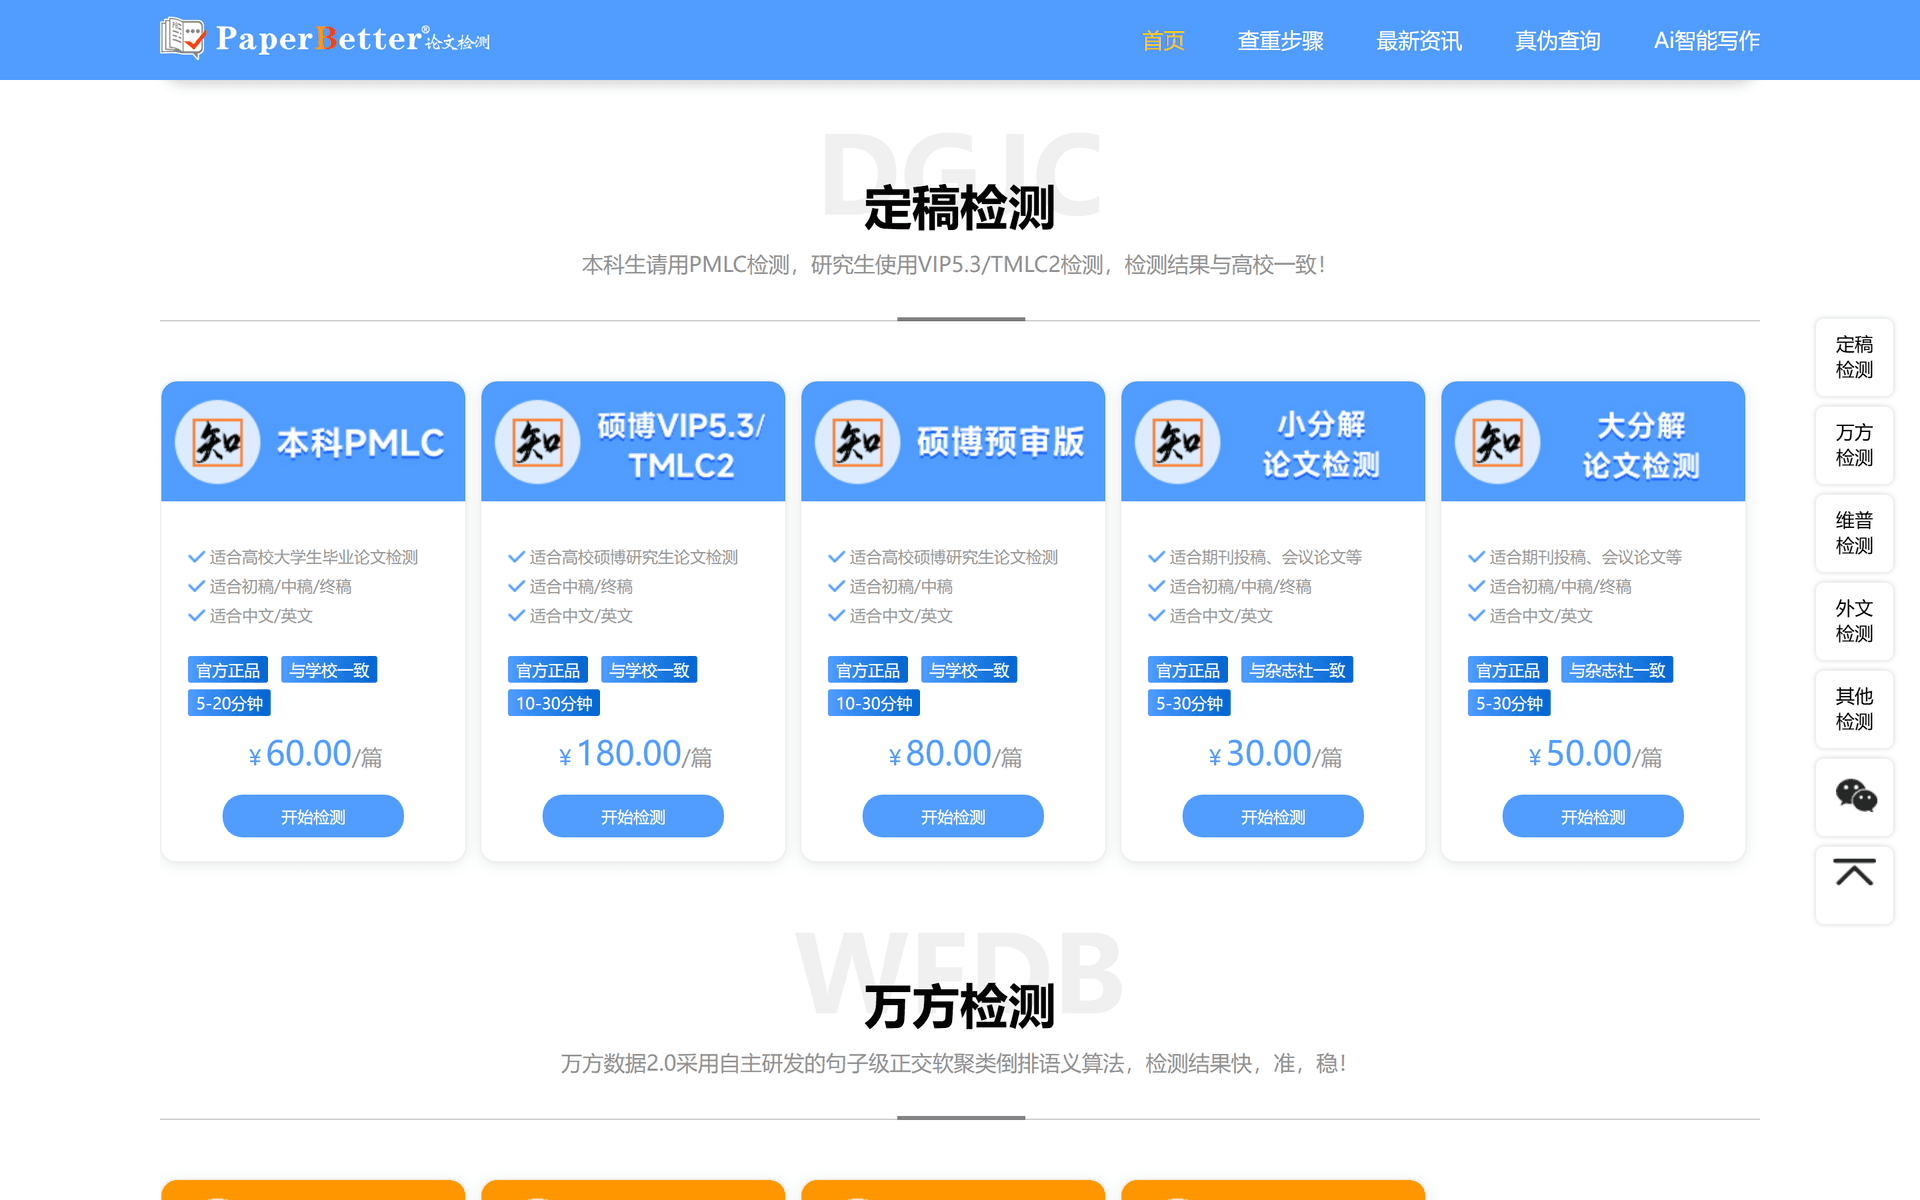Image resolution: width=1920 pixels, height=1200 pixels.
Task: Click the 硕博VIP5.3/TMLC2 card title
Action: click(x=681, y=445)
